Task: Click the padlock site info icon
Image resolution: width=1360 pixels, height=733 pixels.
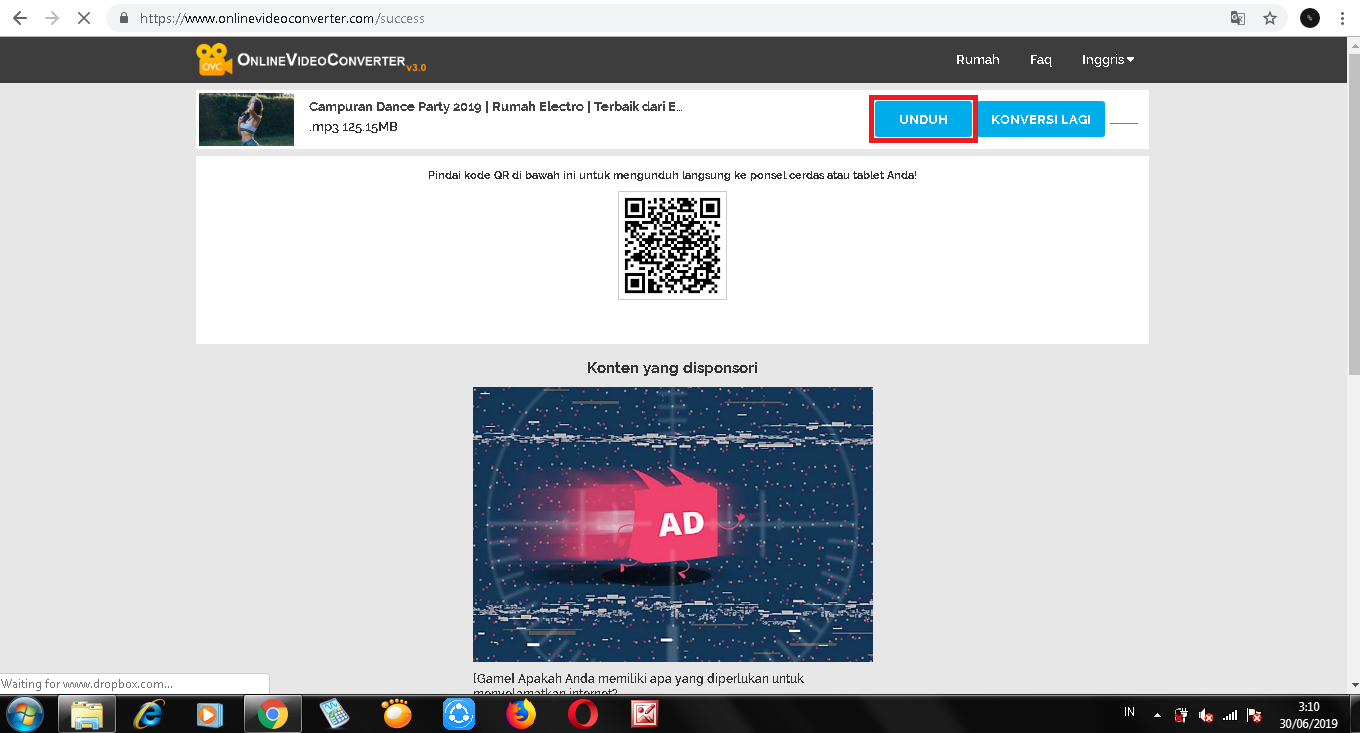Action: 124,18
